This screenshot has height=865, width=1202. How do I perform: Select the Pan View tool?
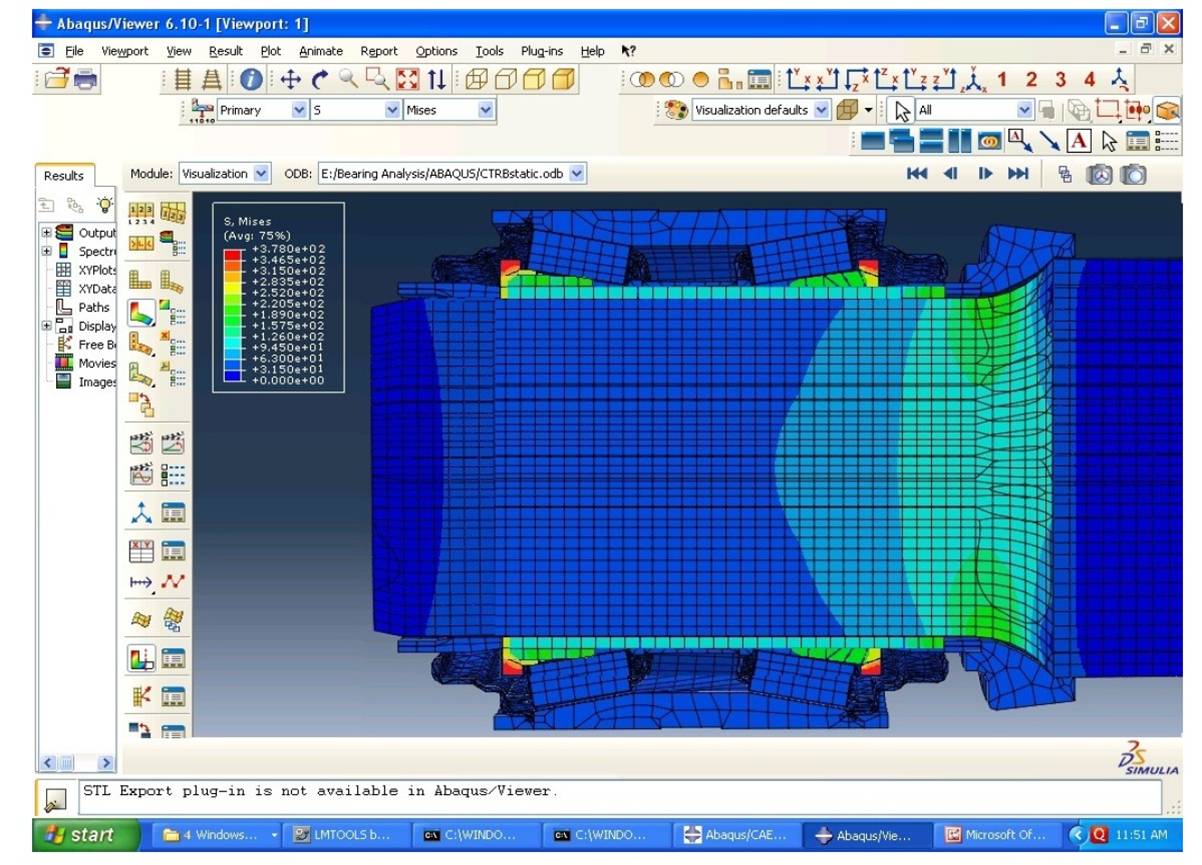pyautogui.click(x=291, y=79)
